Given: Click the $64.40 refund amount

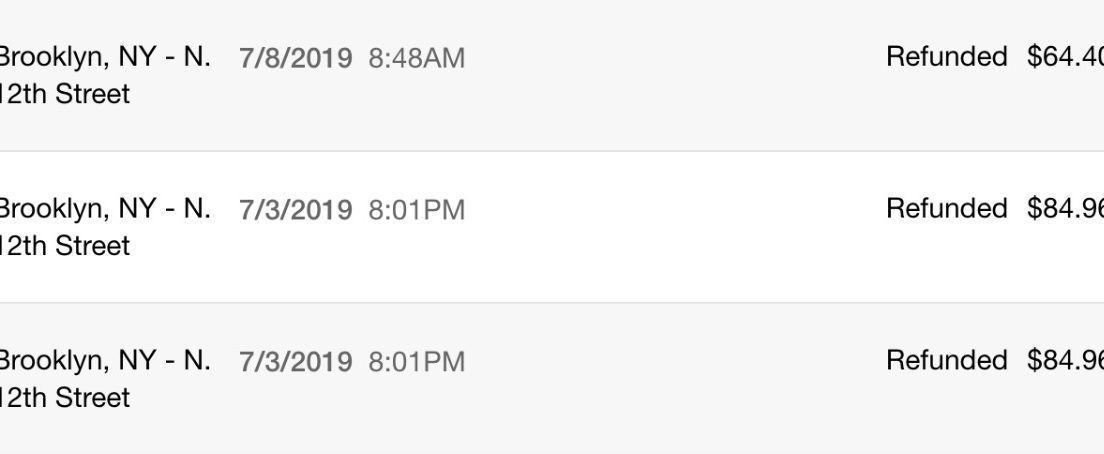Looking at the screenshot, I should pyautogui.click(x=1065, y=56).
